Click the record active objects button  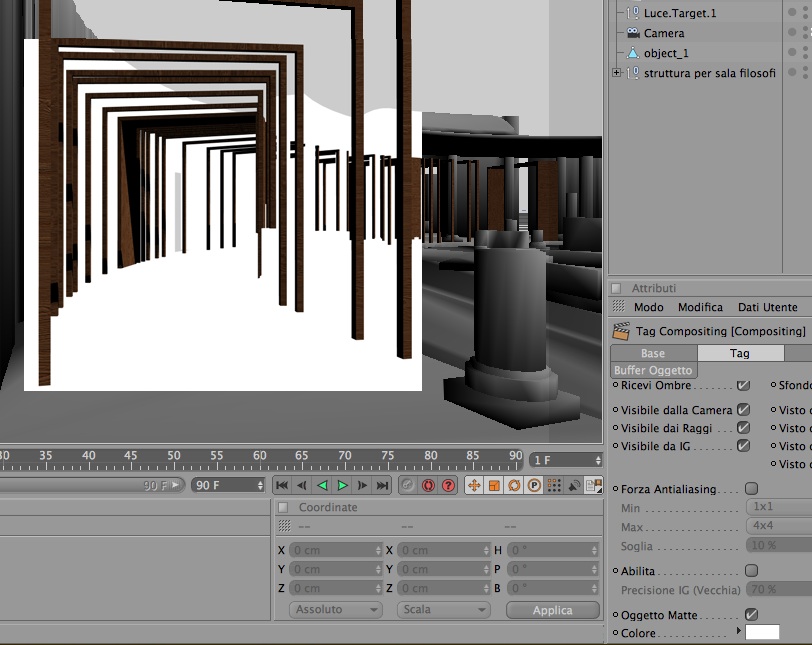408,486
